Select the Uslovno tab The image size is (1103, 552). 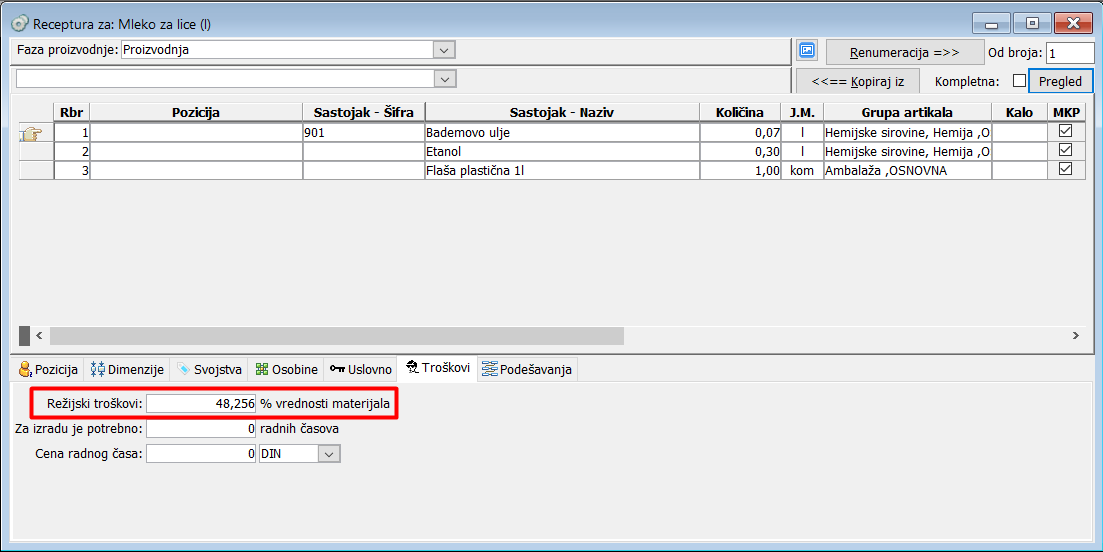(x=360, y=369)
